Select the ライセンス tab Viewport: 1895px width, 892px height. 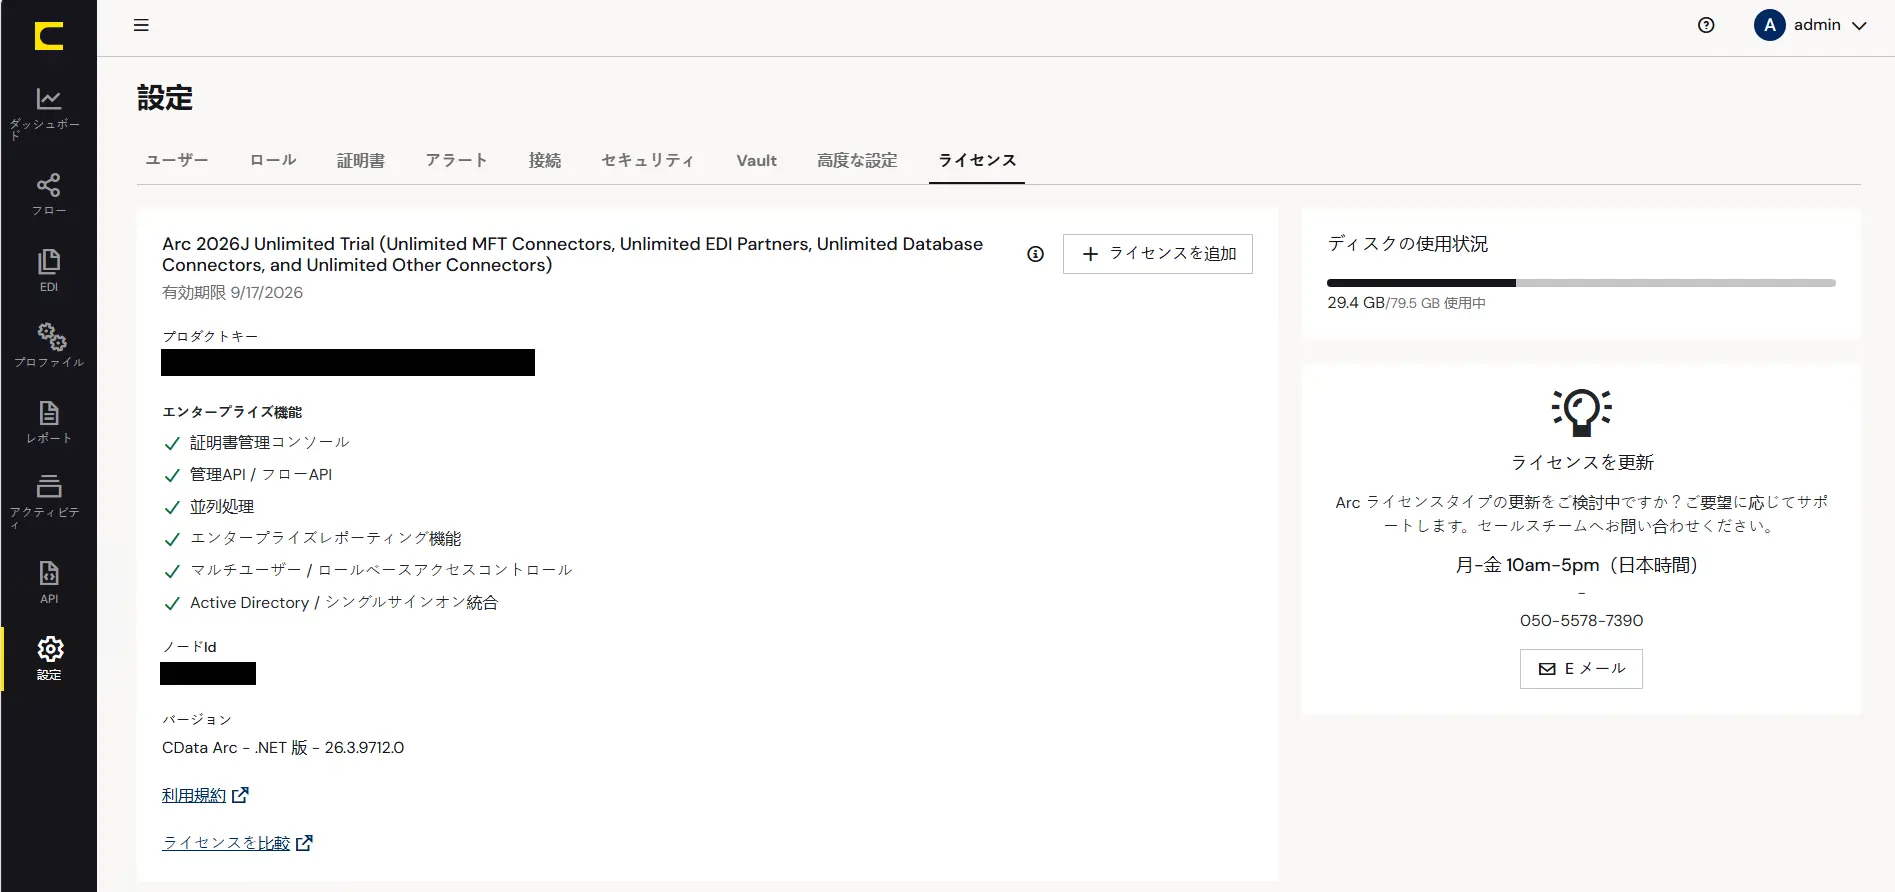click(977, 160)
